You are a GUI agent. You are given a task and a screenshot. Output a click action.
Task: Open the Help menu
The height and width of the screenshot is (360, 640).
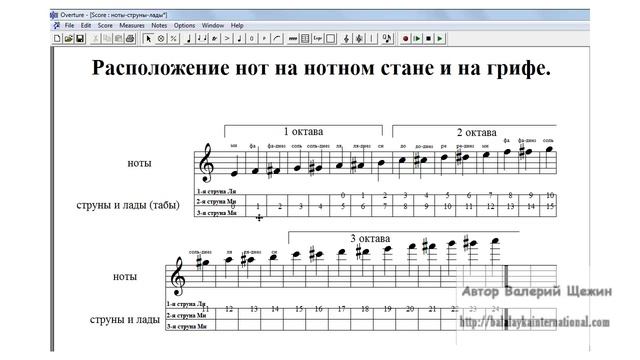point(237,25)
